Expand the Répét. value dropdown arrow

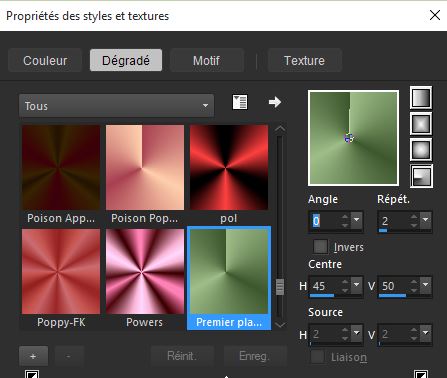426,220
